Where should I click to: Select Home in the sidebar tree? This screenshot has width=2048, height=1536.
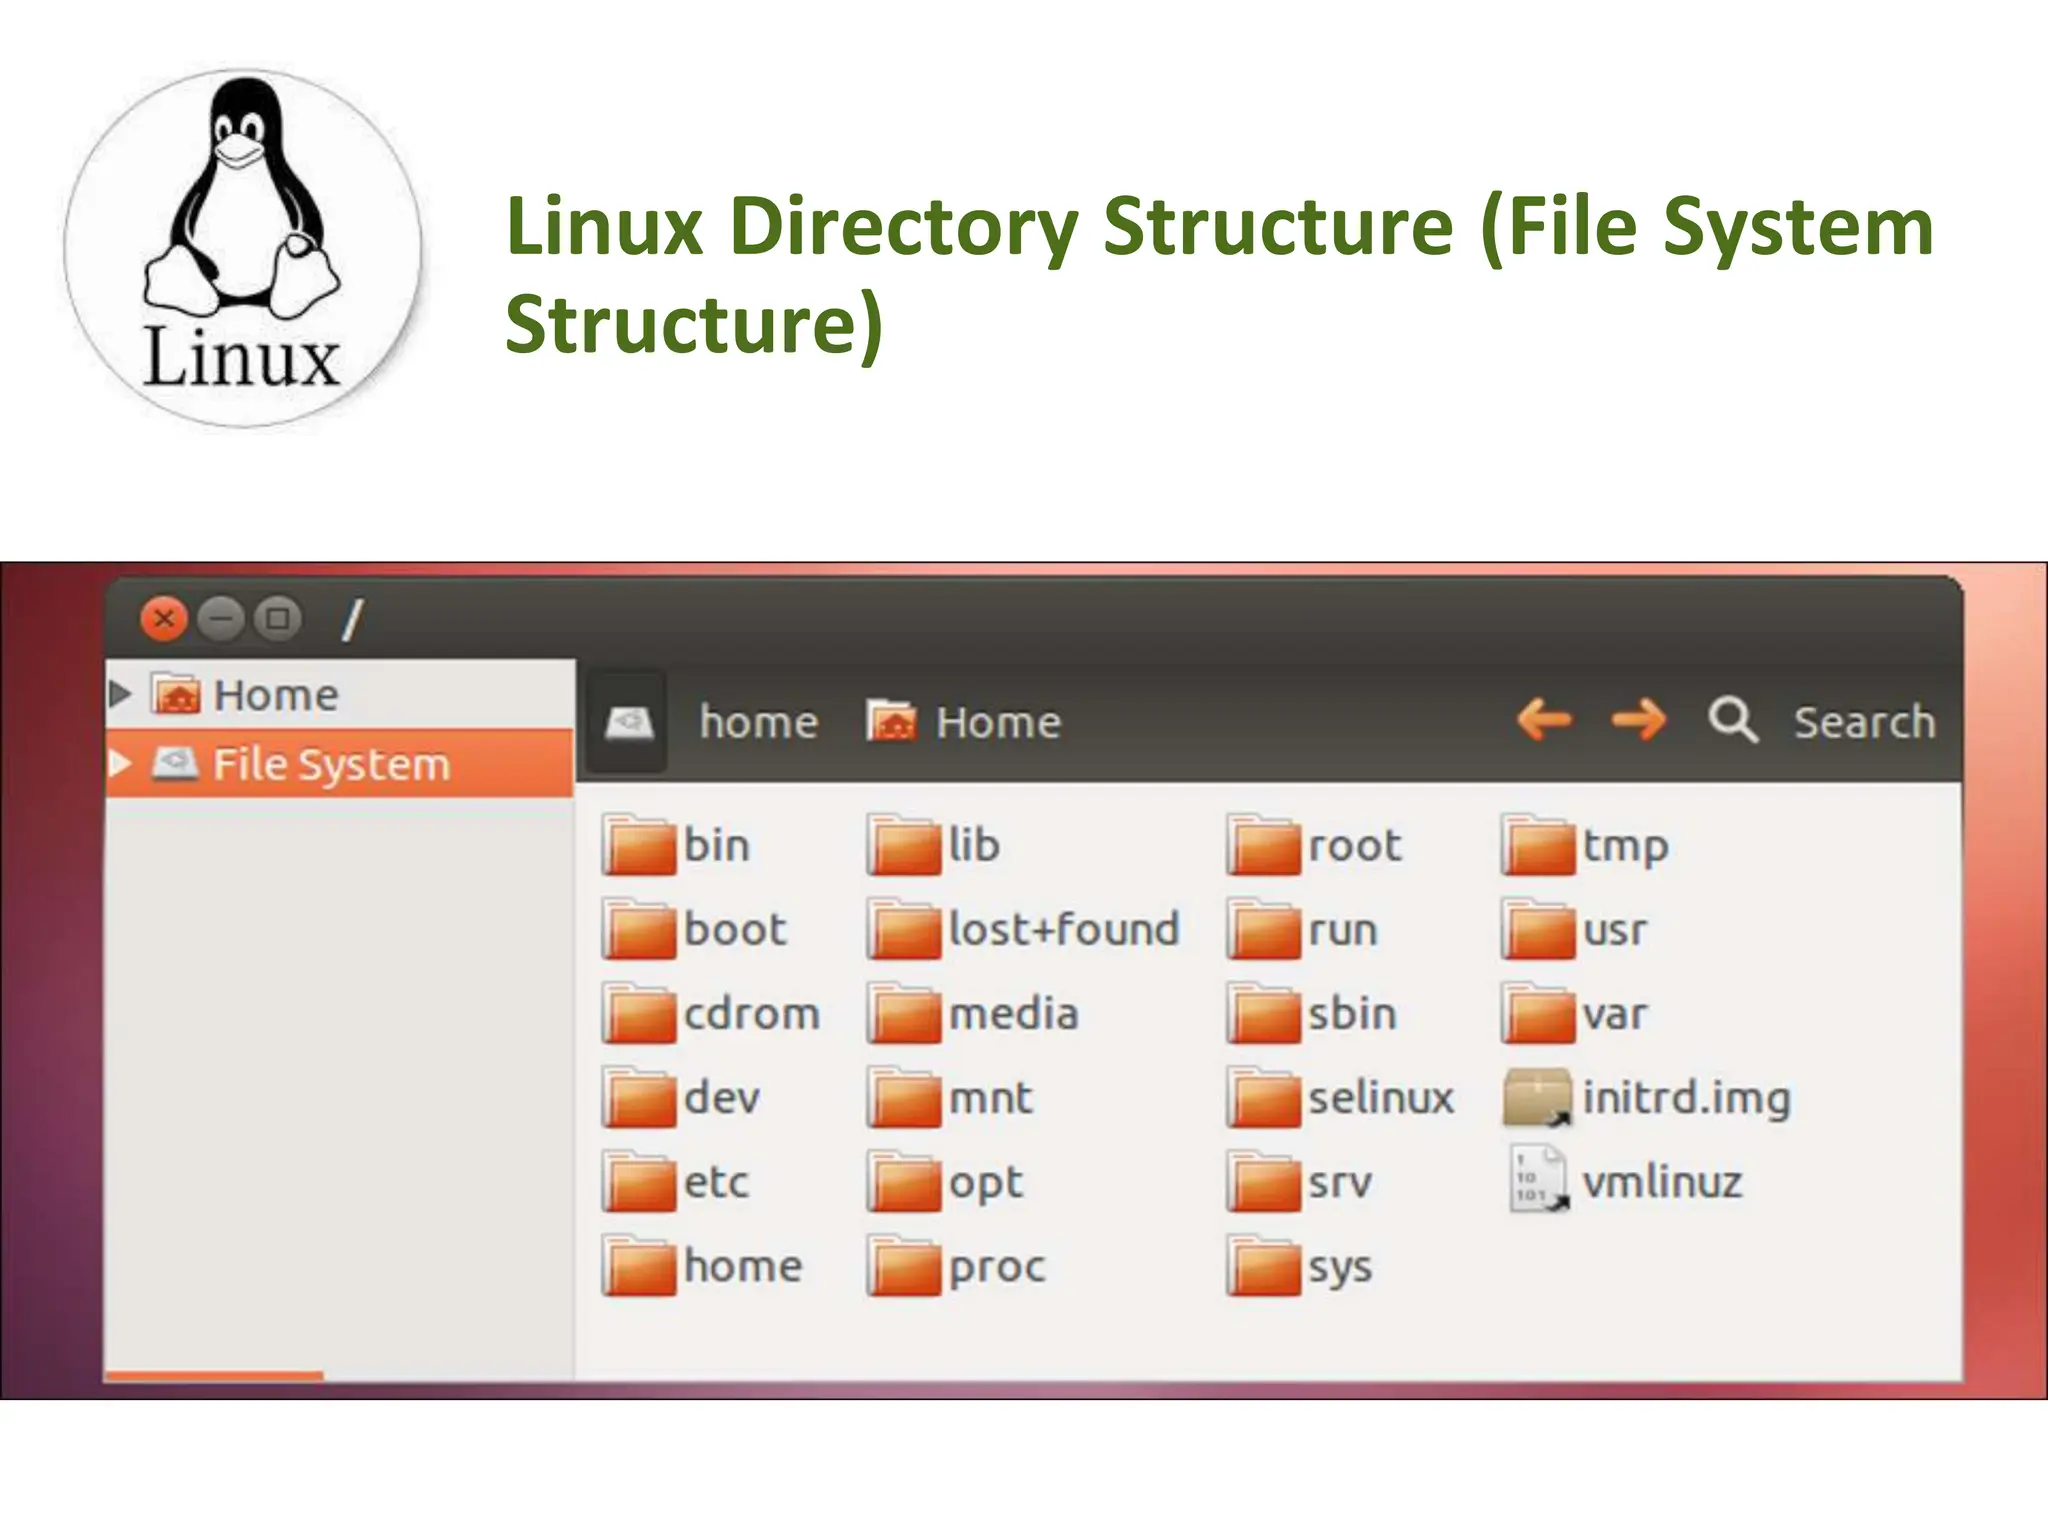tap(275, 695)
